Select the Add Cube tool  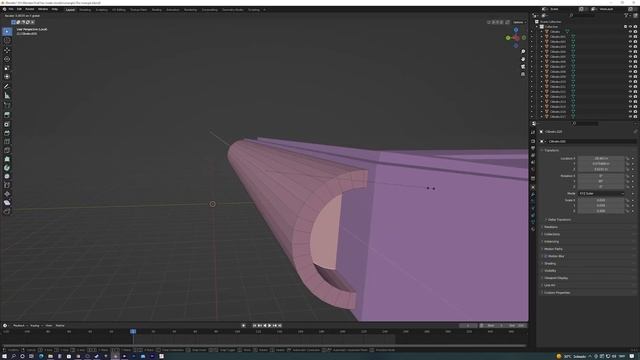pyautogui.click(x=7, y=105)
